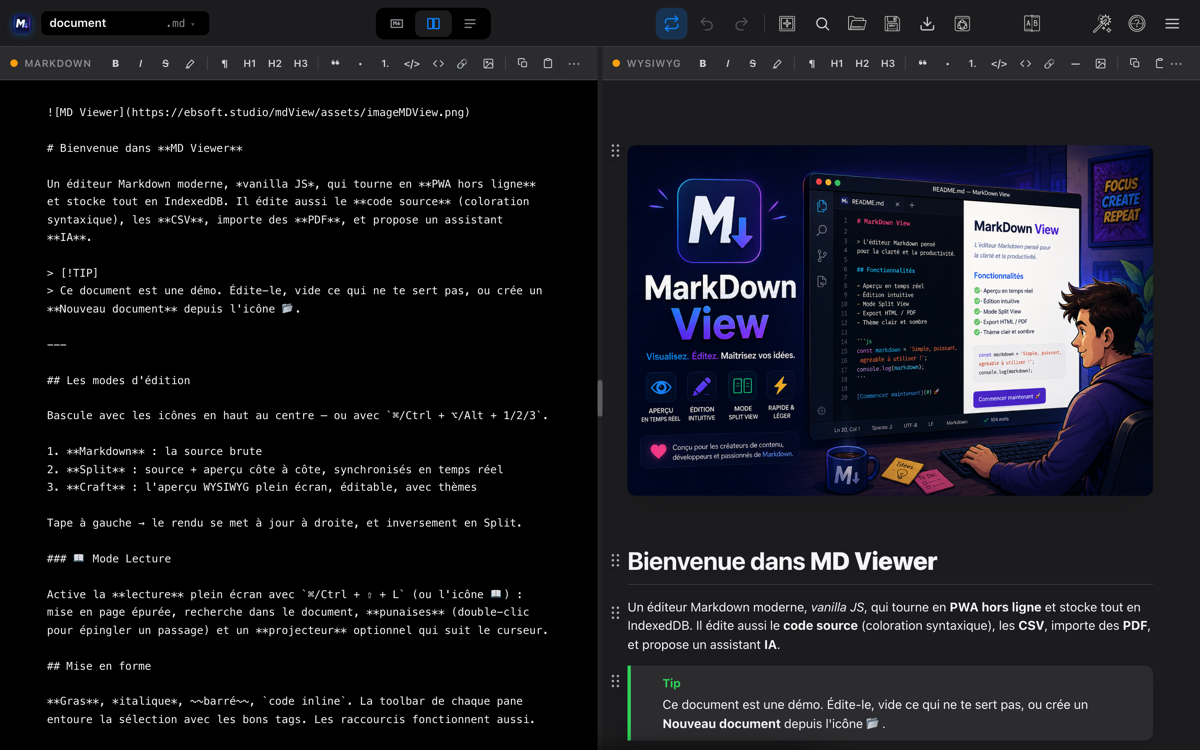
Task: Insert inline code in Markdown pane toolbar
Action: click(x=438, y=64)
